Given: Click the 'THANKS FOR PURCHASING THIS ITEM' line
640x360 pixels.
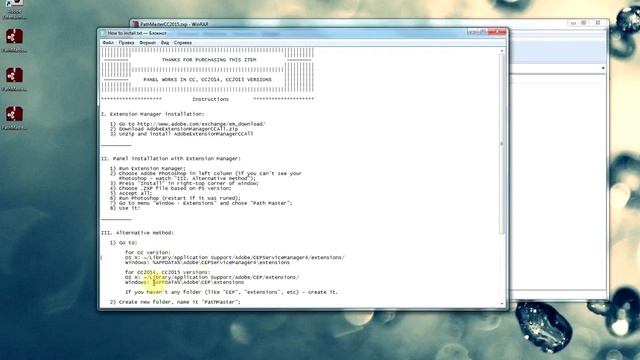Looking at the screenshot, I should point(209,60).
